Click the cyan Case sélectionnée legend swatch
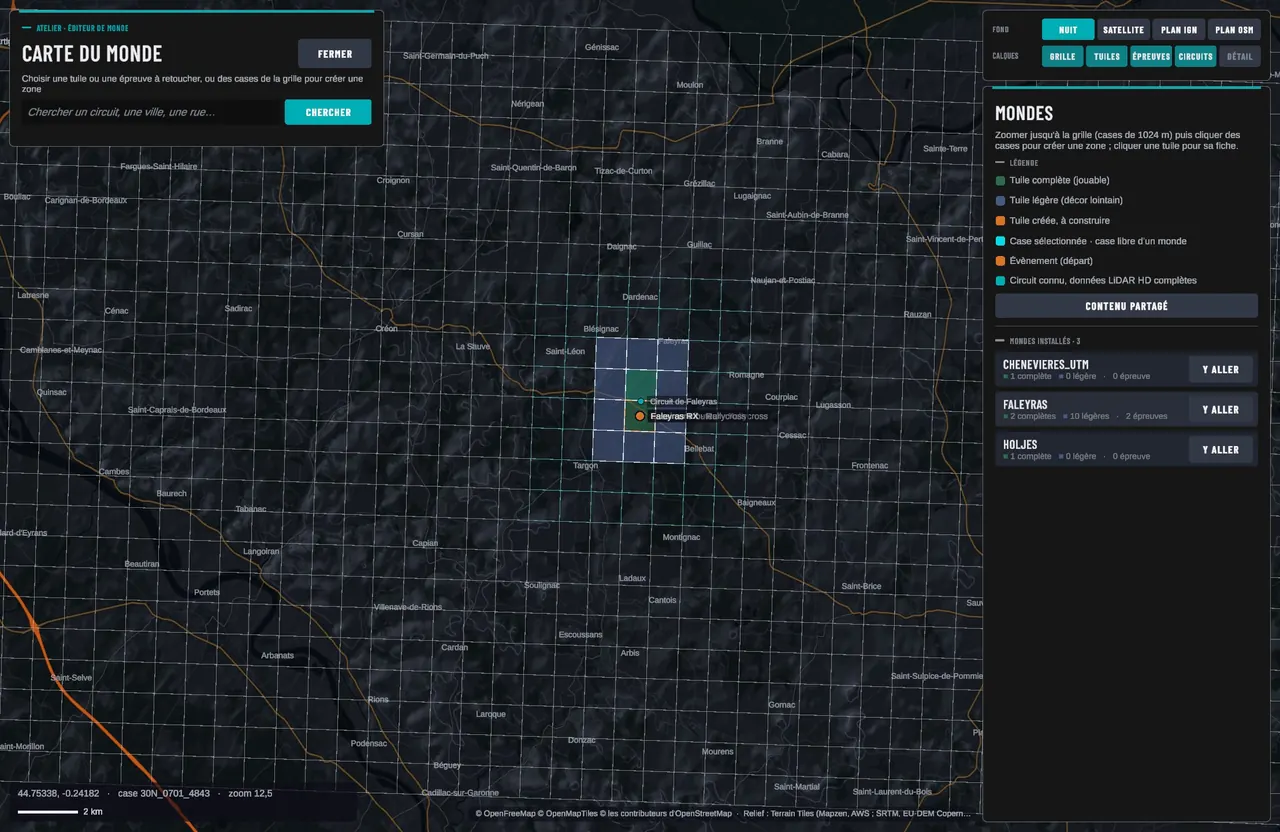The width and height of the screenshot is (1280, 832). (x=1000, y=241)
